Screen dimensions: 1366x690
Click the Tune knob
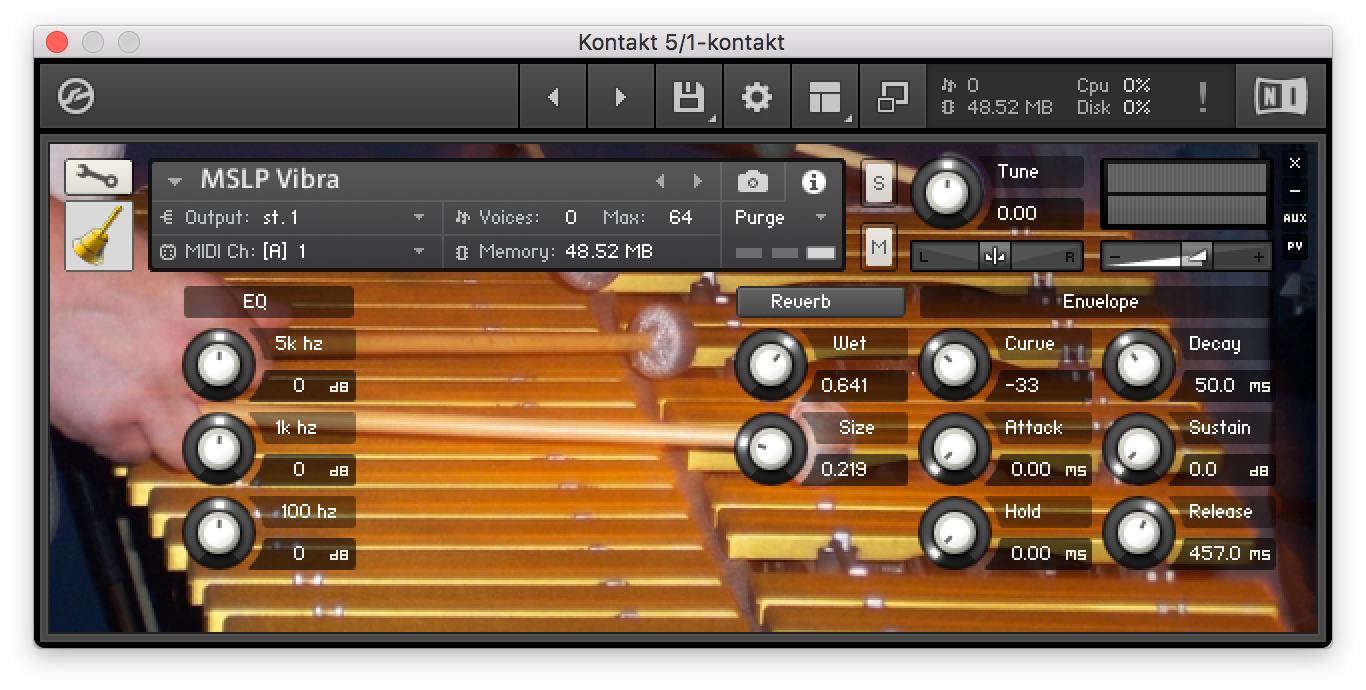pos(947,192)
